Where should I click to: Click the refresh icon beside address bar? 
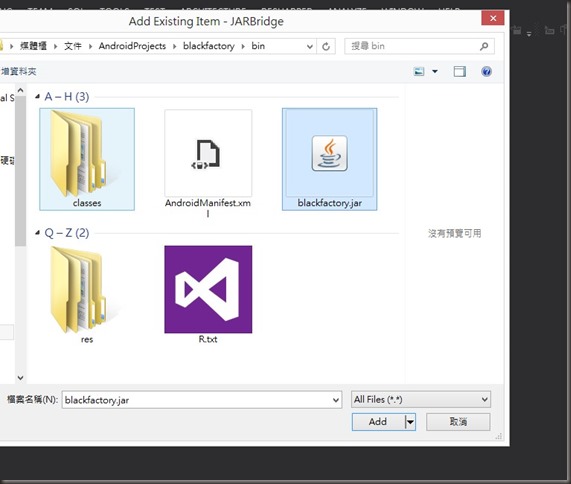(326, 46)
